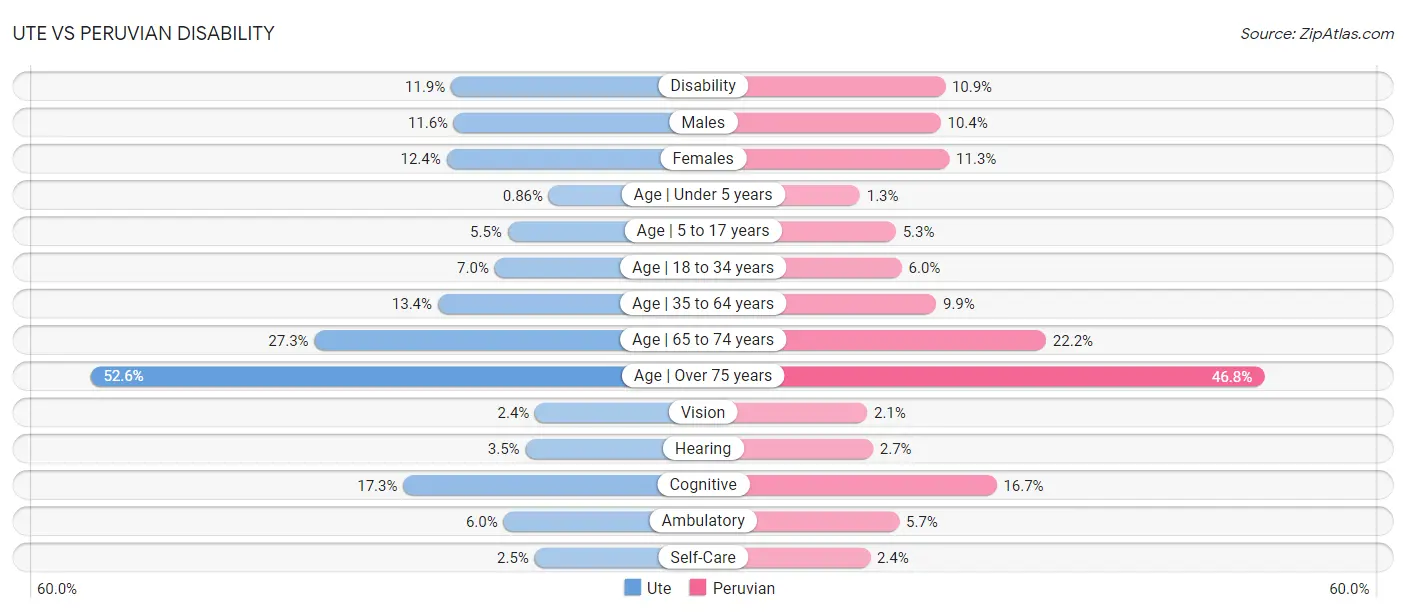The image size is (1406, 612).
Task: Toggle the Ute series legend label
Action: (x=658, y=588)
